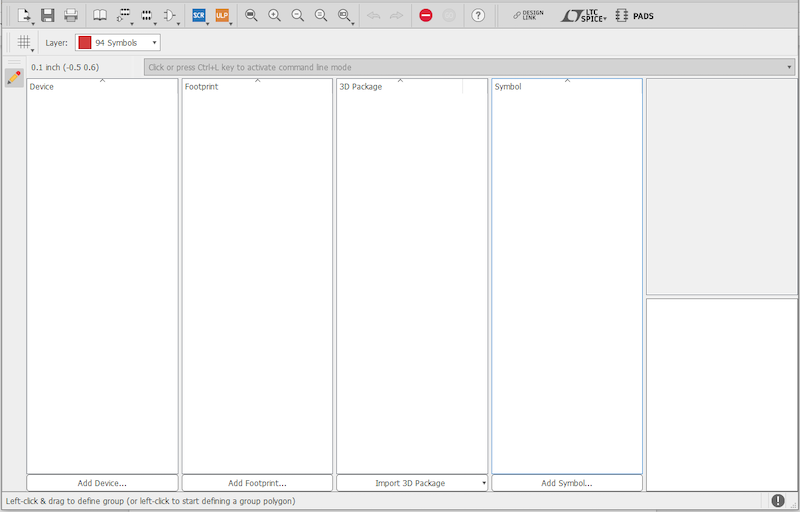This screenshot has height=512, width=800.
Task: Sort by the Device column header
Action: 102,86
